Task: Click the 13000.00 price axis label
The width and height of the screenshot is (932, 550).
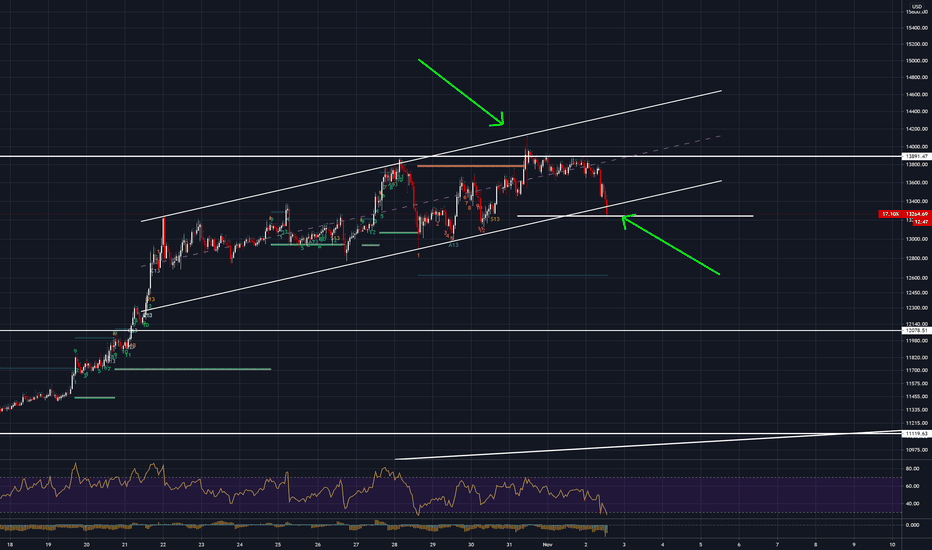Action: (x=917, y=239)
